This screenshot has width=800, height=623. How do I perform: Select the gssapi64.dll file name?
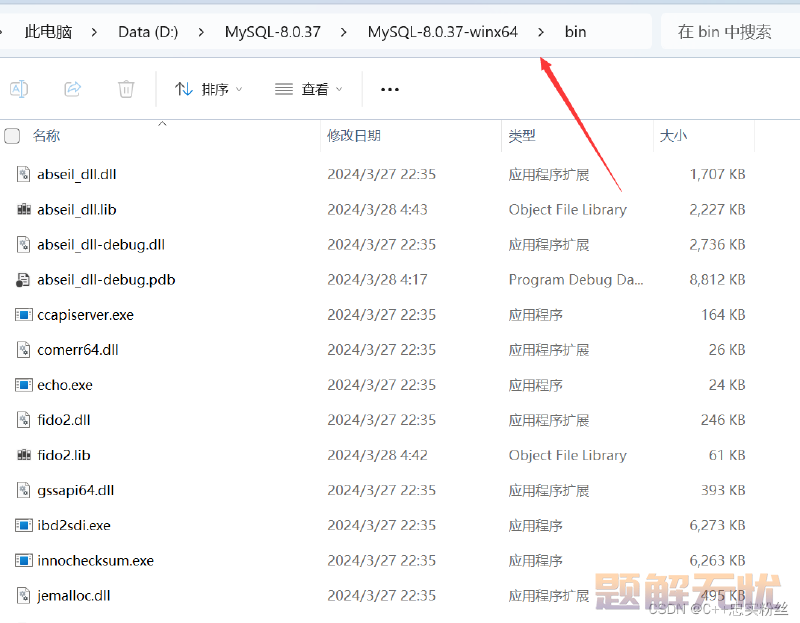point(76,490)
